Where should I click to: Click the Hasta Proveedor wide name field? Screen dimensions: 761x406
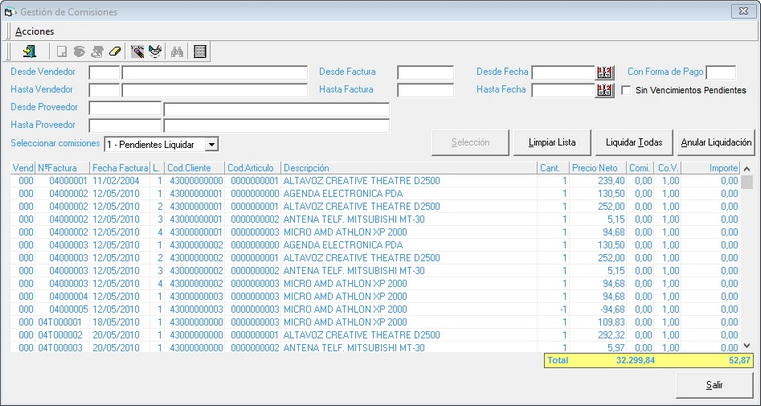coord(277,126)
